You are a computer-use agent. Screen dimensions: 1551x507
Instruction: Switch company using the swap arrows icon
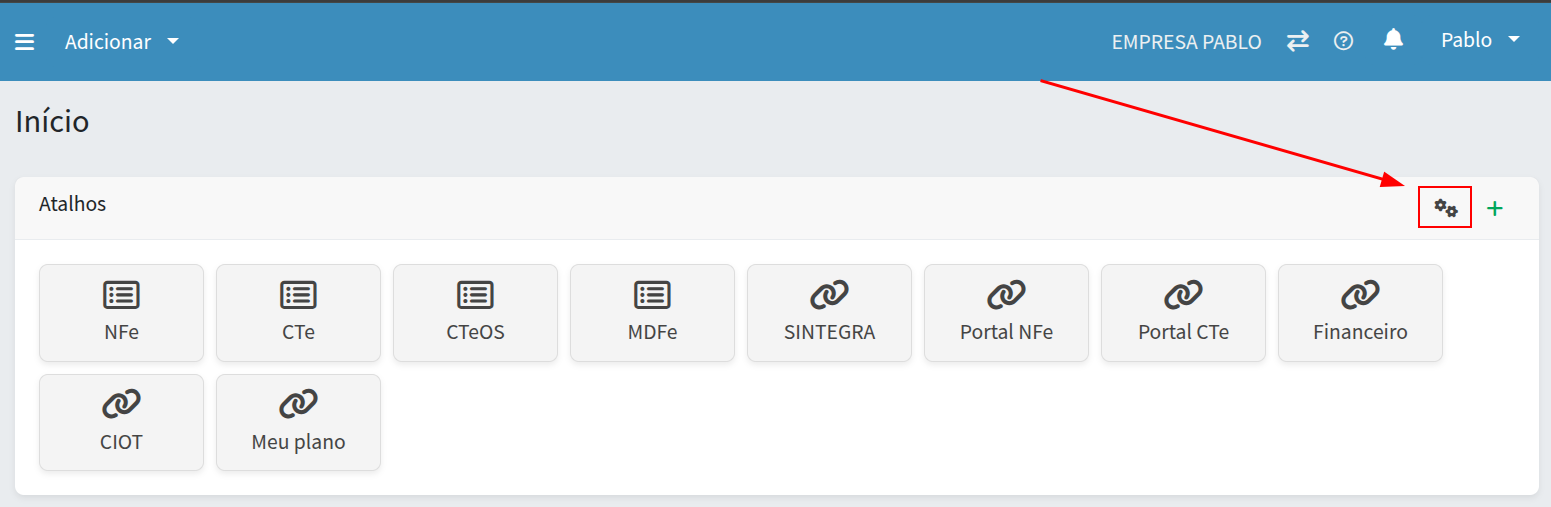(x=1297, y=41)
